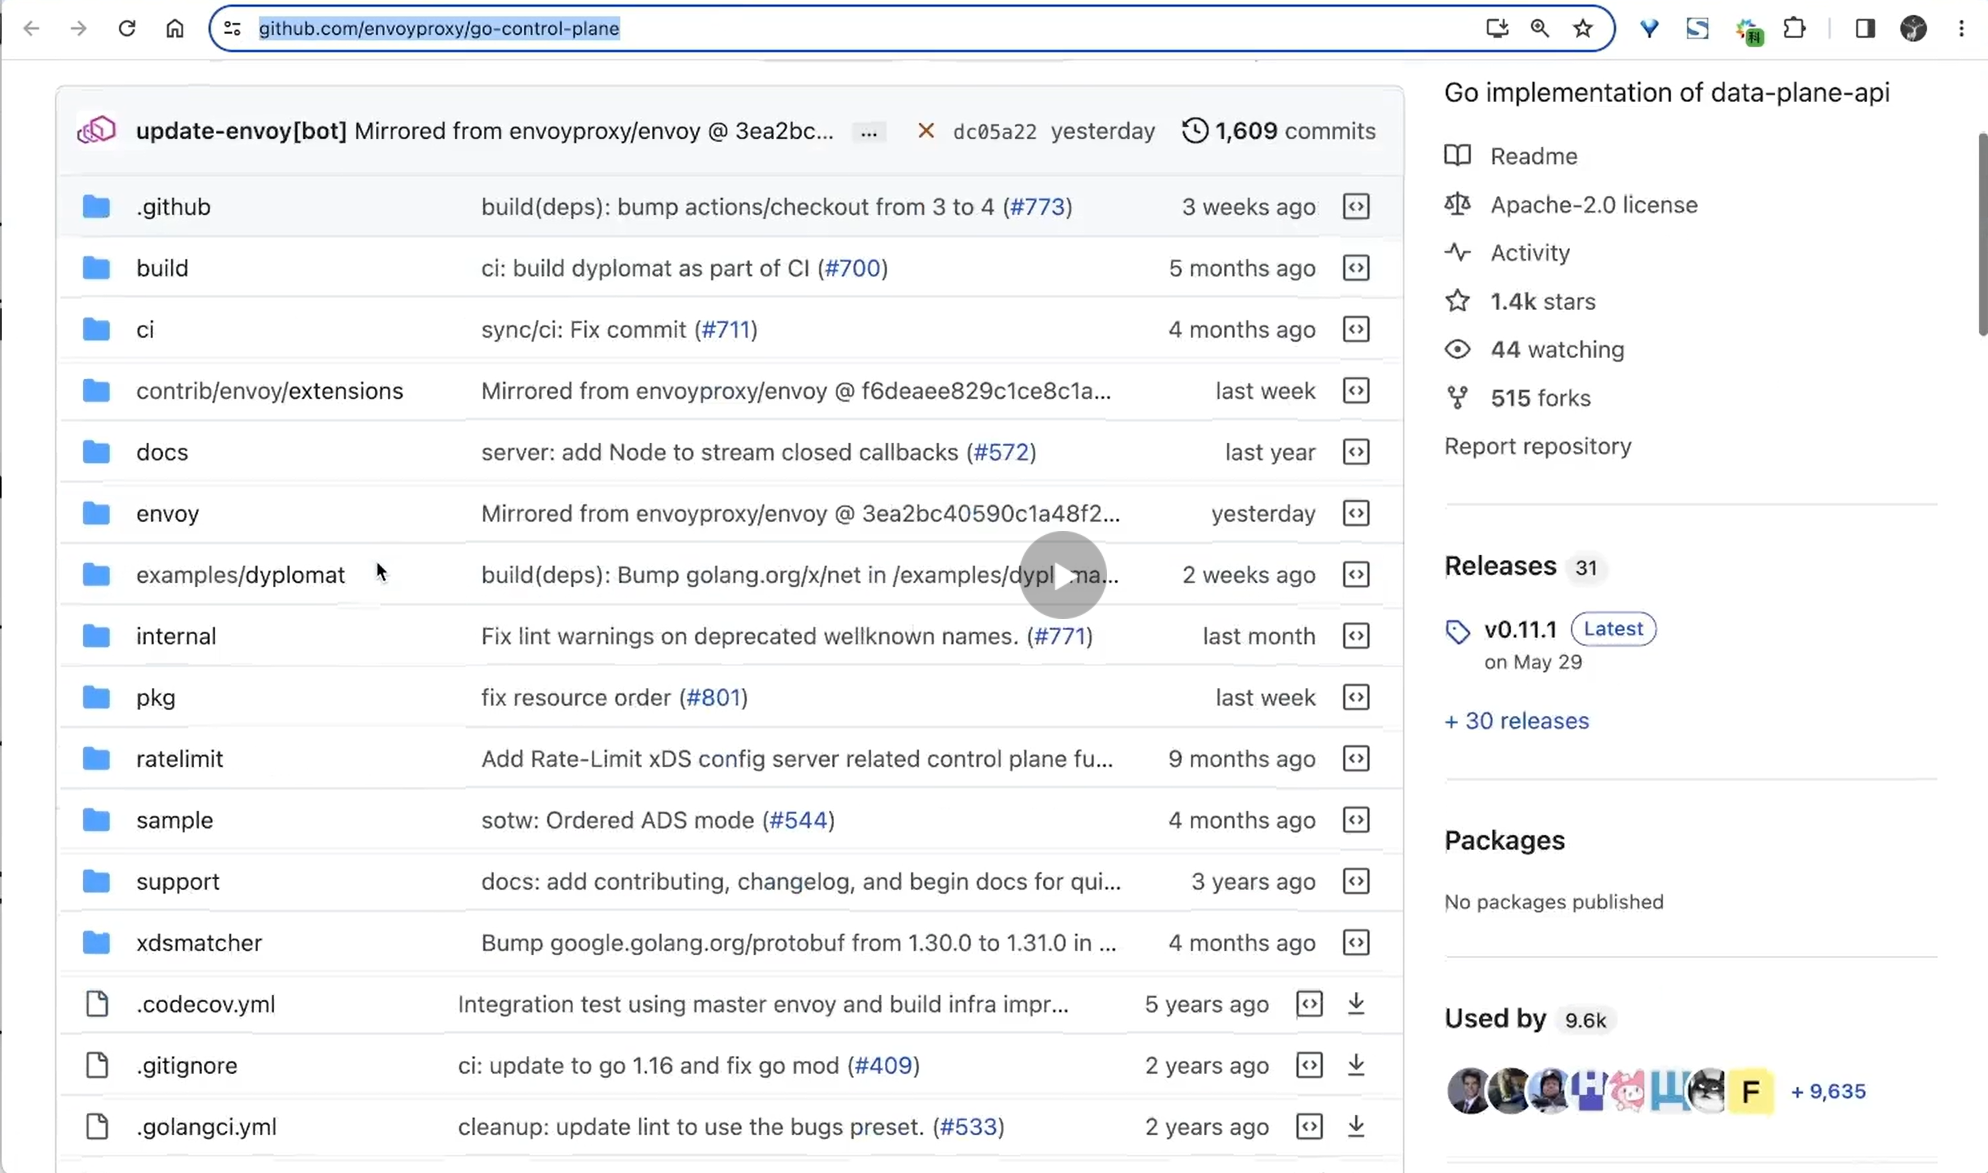Click the code view icon in build row
1988x1173 pixels.
[x=1356, y=268]
